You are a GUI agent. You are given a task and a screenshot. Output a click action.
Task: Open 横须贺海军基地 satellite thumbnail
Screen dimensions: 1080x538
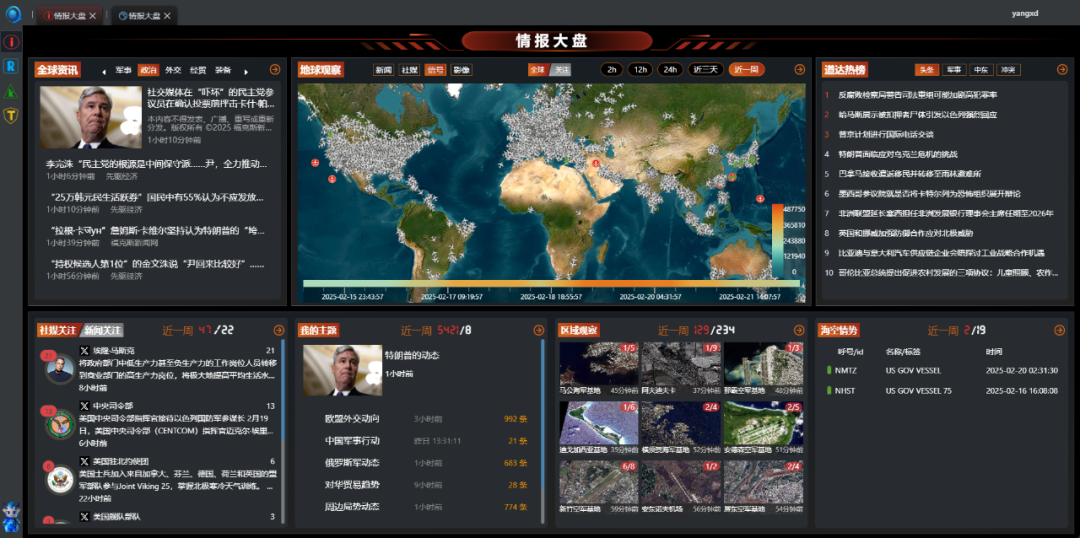click(681, 424)
